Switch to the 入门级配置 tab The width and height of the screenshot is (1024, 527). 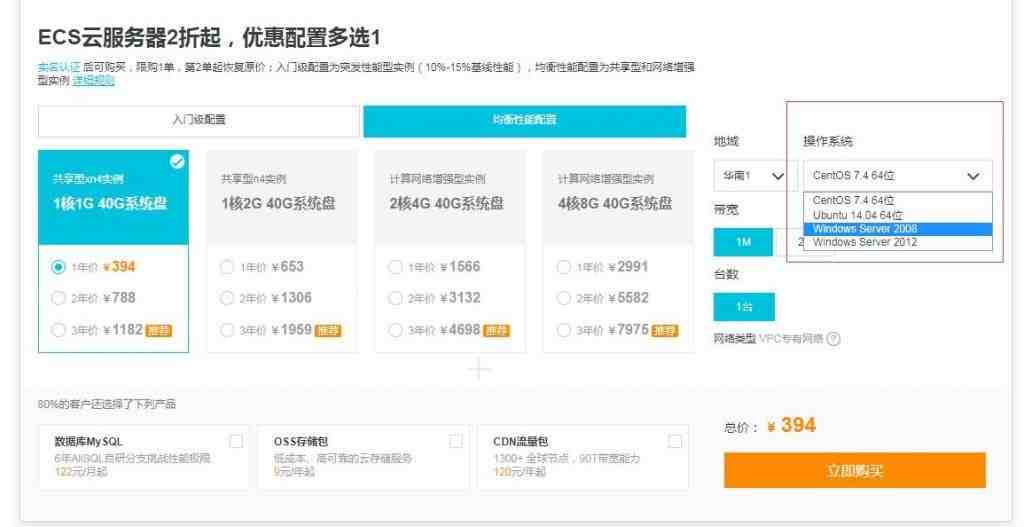(199, 121)
